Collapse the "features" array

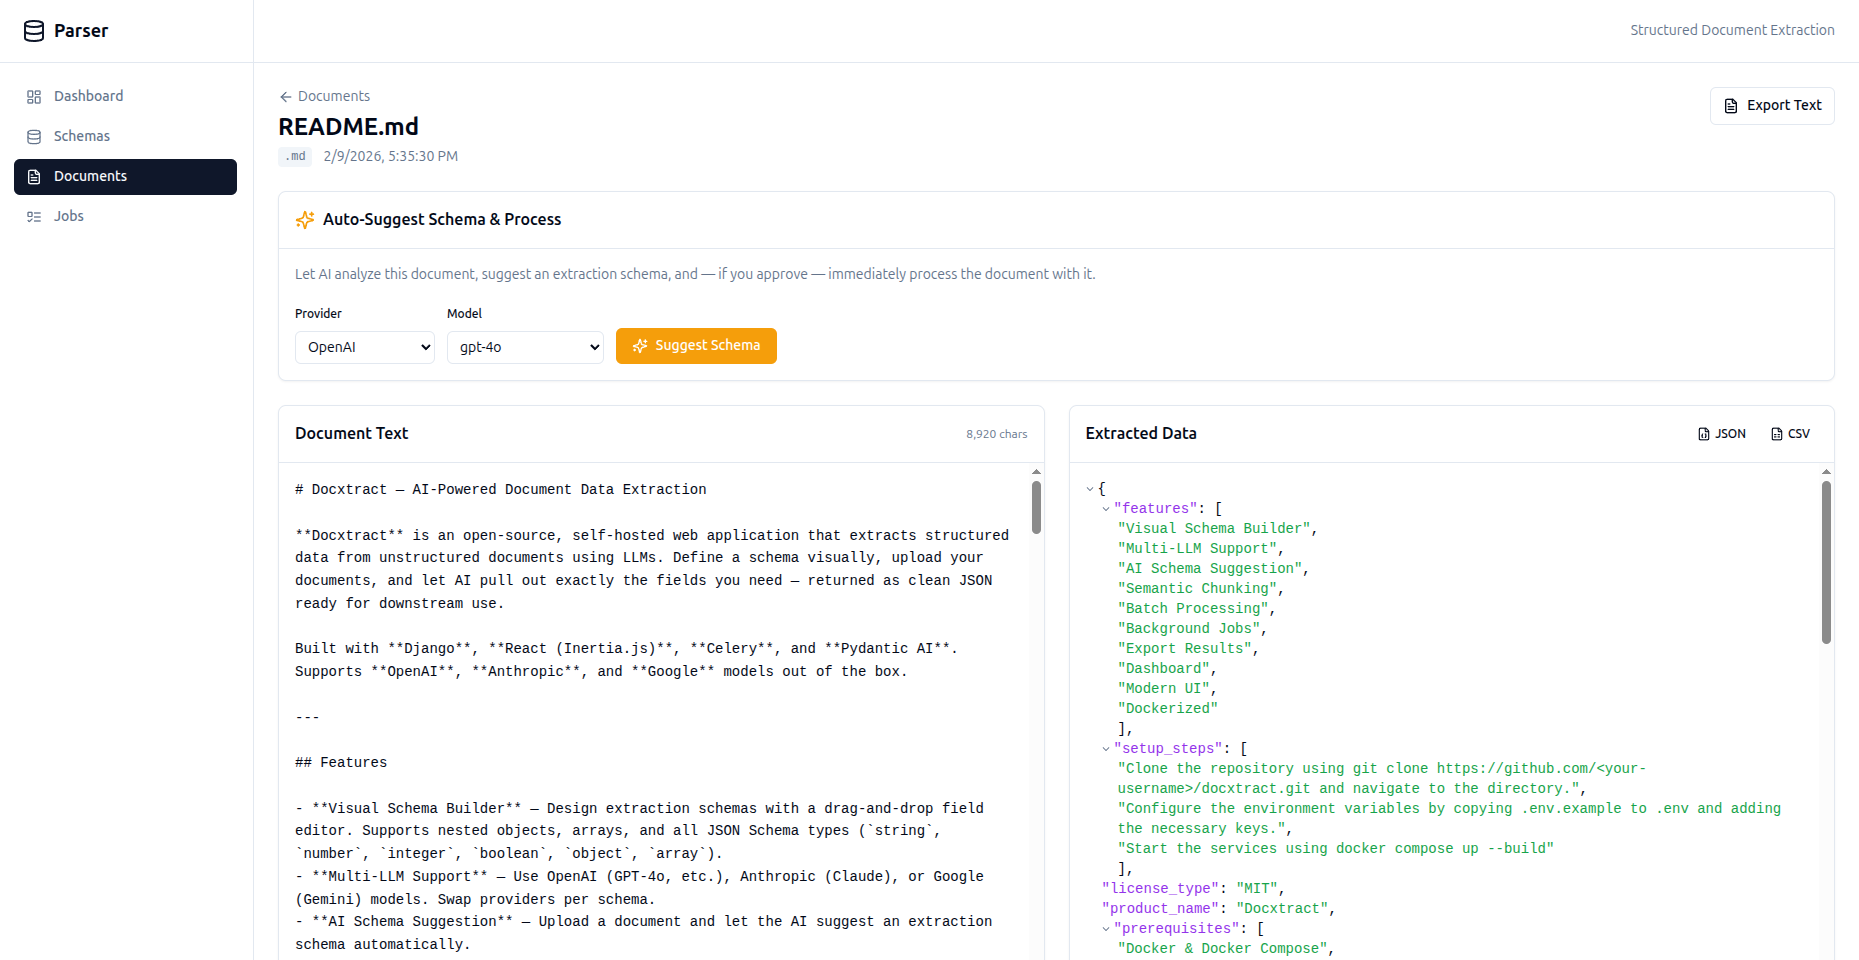tap(1106, 509)
